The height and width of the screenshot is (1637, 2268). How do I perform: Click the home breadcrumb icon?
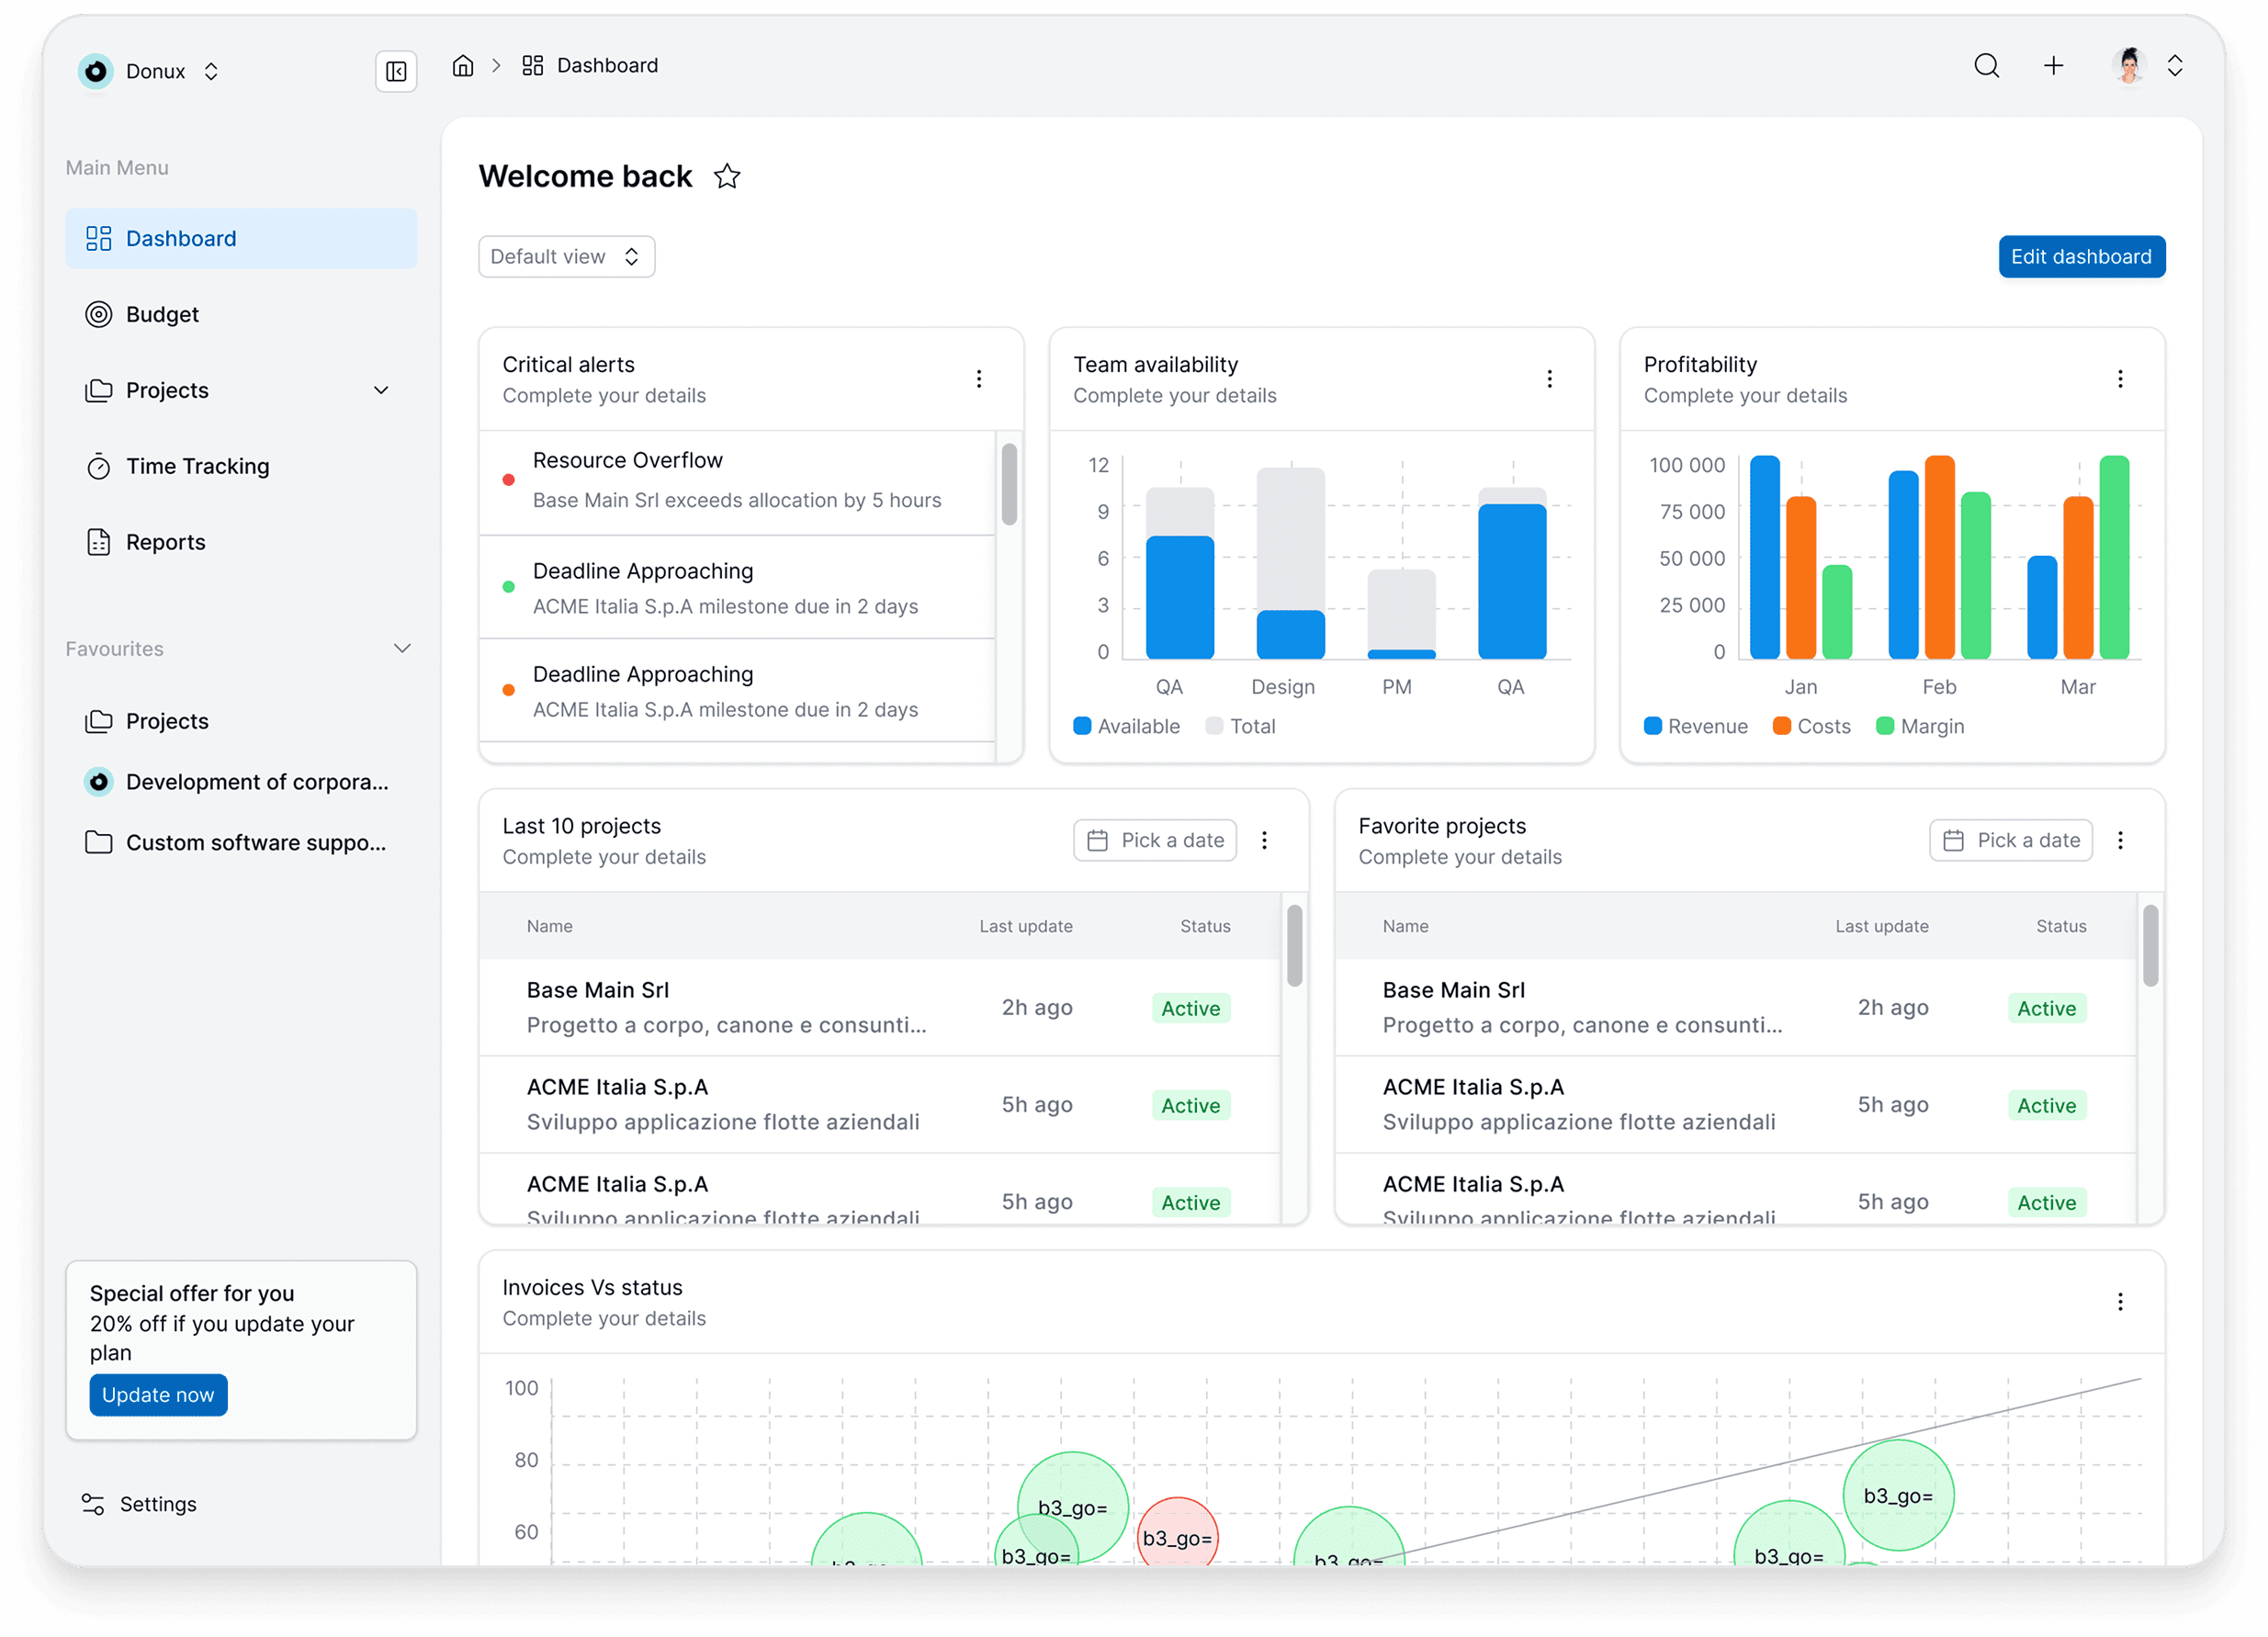[463, 66]
